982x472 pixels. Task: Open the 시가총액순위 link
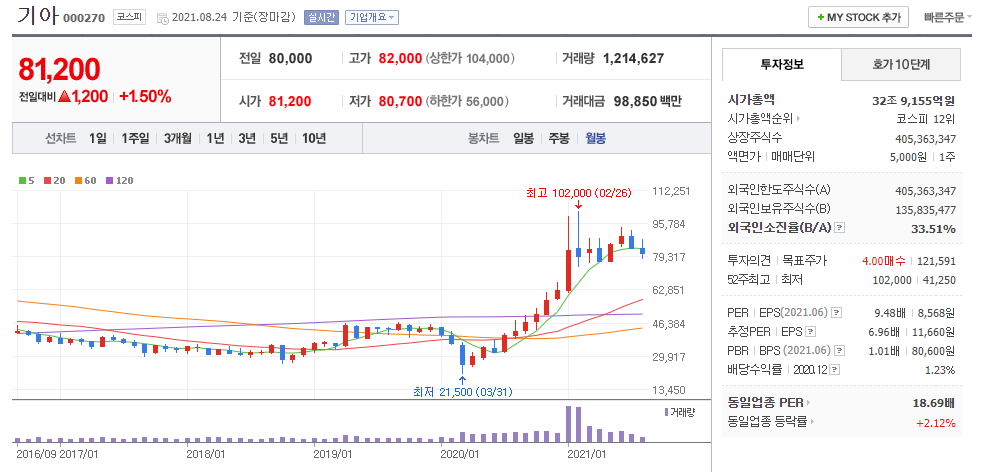click(763, 118)
